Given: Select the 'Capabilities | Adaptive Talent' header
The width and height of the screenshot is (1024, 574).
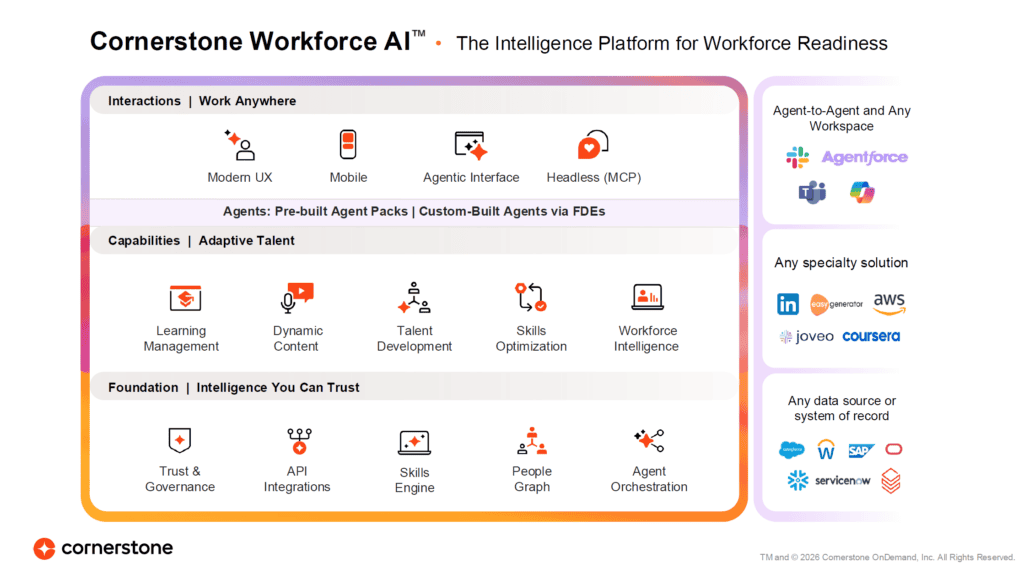Looking at the screenshot, I should (201, 240).
